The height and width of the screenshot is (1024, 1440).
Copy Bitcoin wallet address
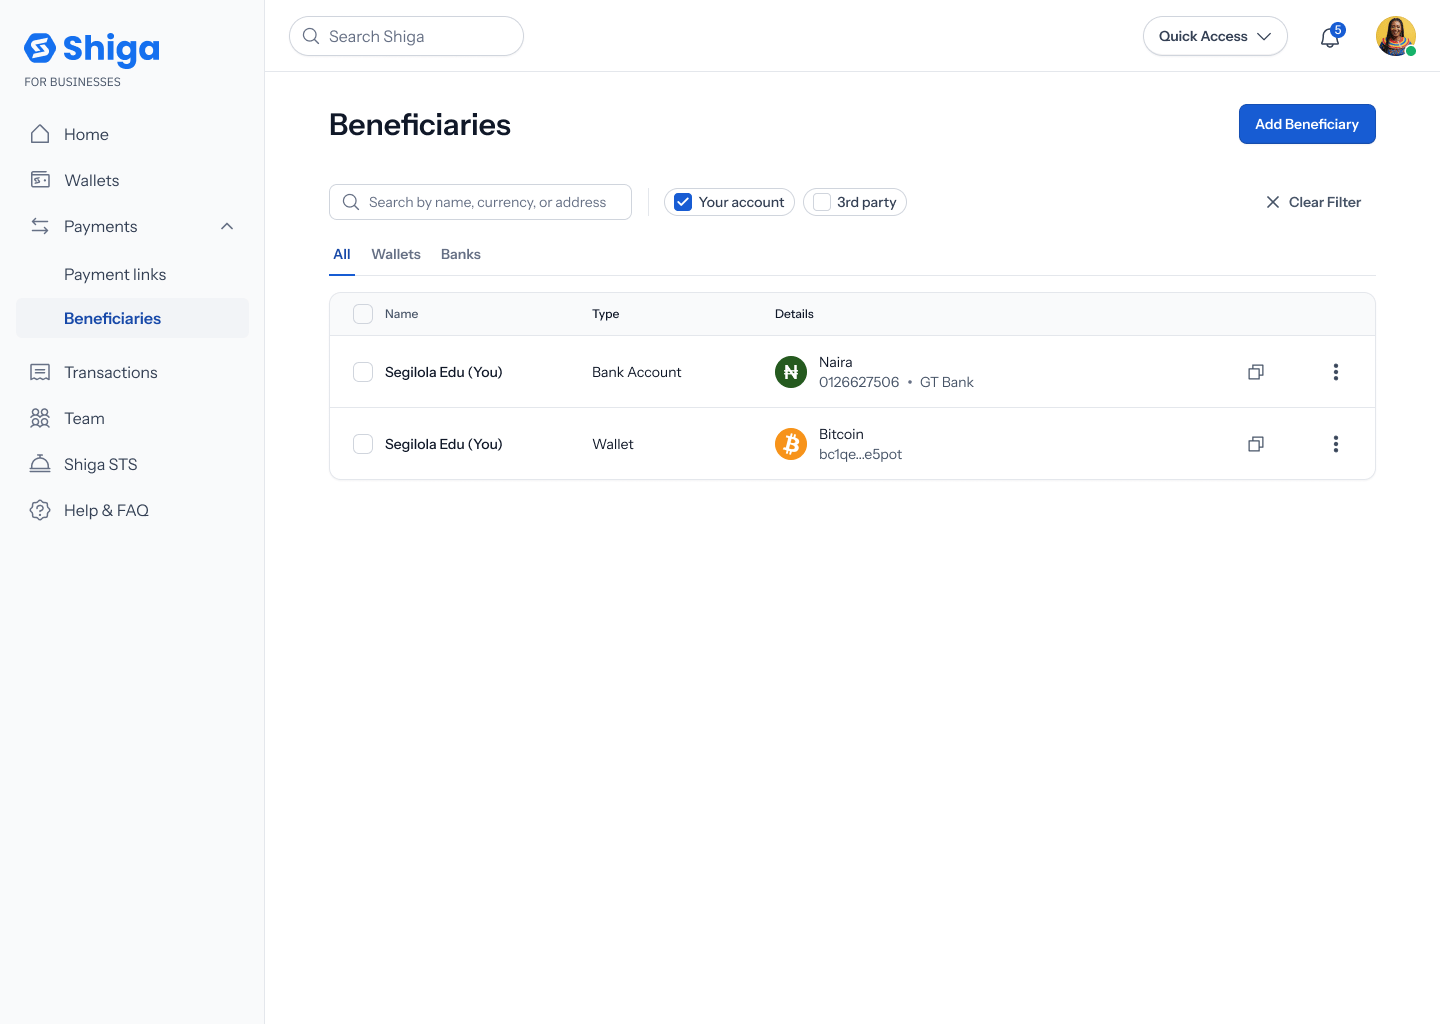pyautogui.click(x=1256, y=444)
